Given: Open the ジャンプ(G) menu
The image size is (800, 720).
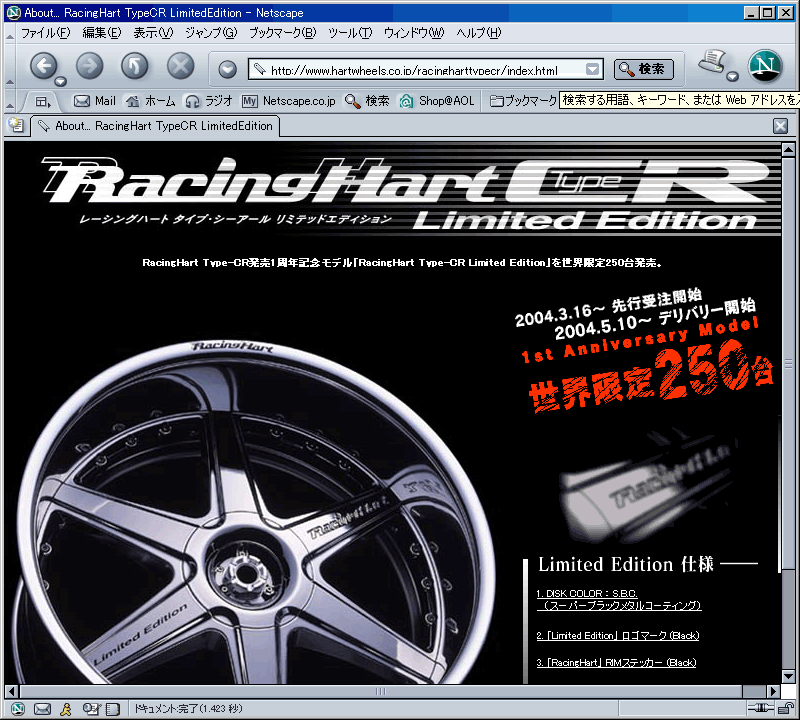Looking at the screenshot, I should (211, 33).
